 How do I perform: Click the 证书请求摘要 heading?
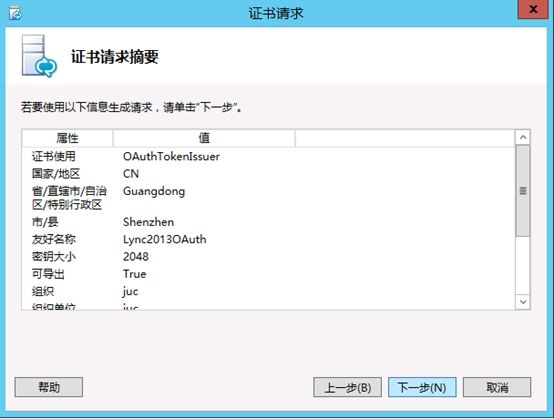(115, 57)
